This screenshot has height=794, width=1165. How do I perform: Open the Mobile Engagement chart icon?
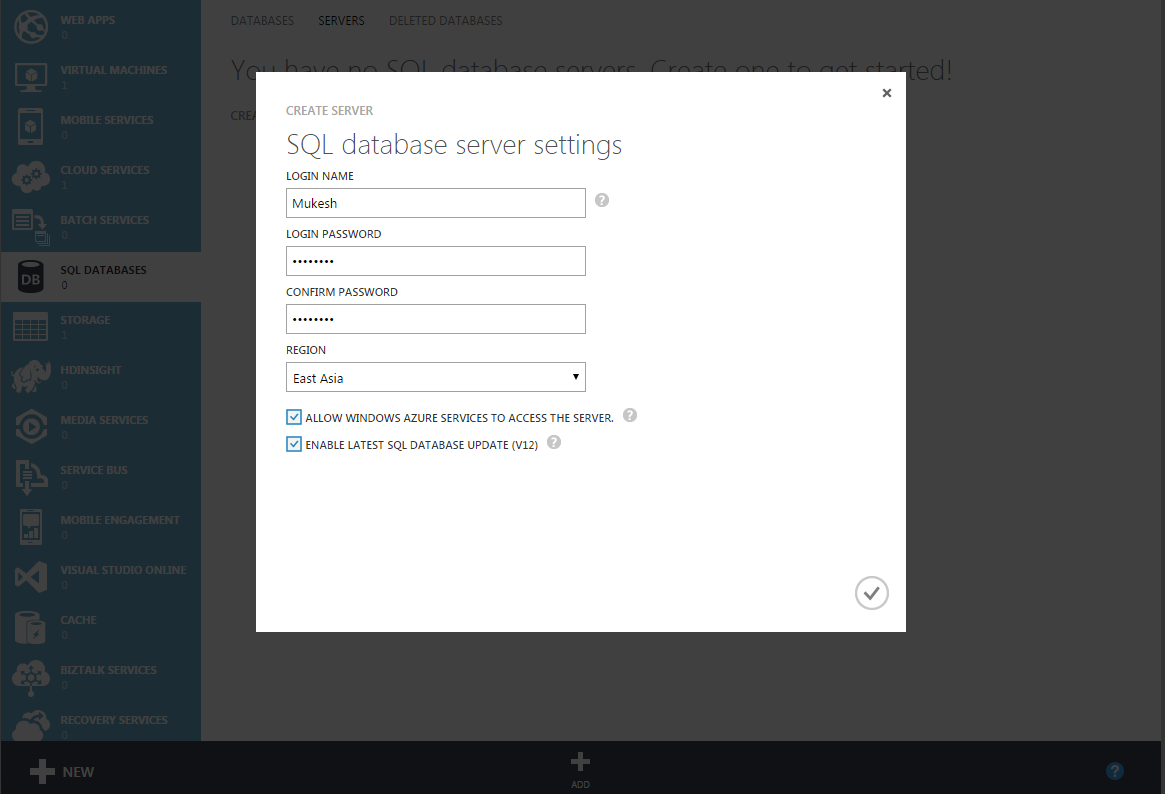(x=30, y=527)
